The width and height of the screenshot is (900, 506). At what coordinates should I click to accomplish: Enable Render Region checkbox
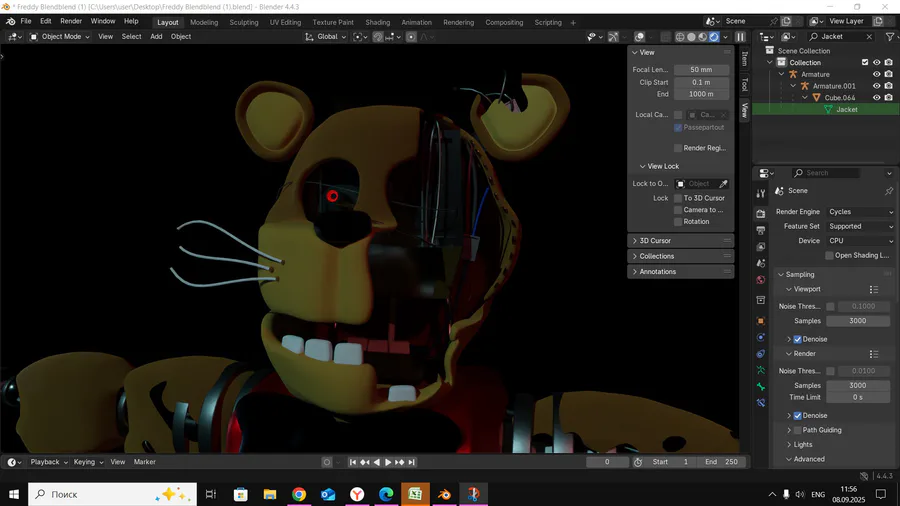tap(678, 148)
